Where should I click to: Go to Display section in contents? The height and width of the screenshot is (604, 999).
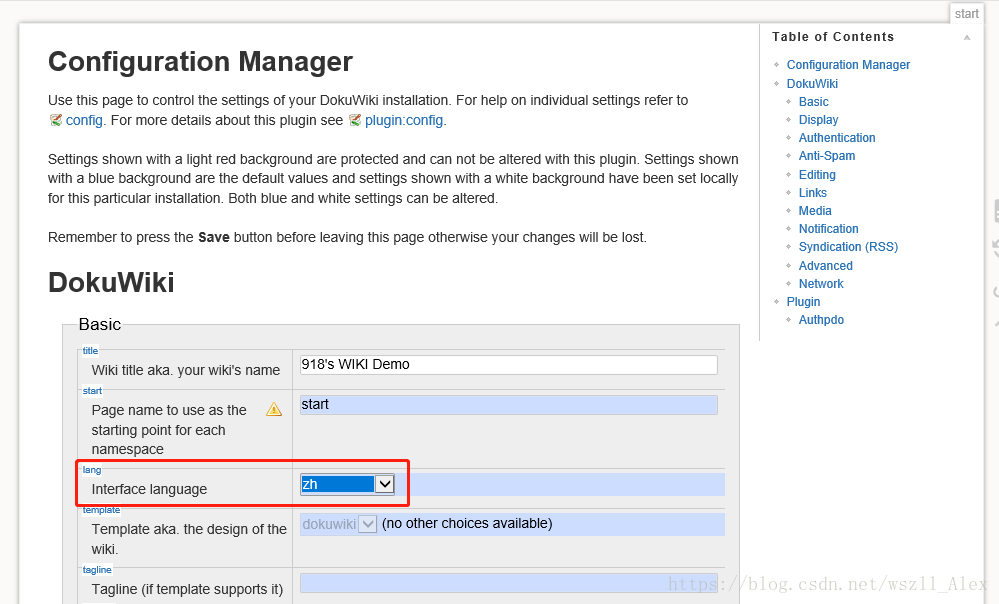[818, 120]
